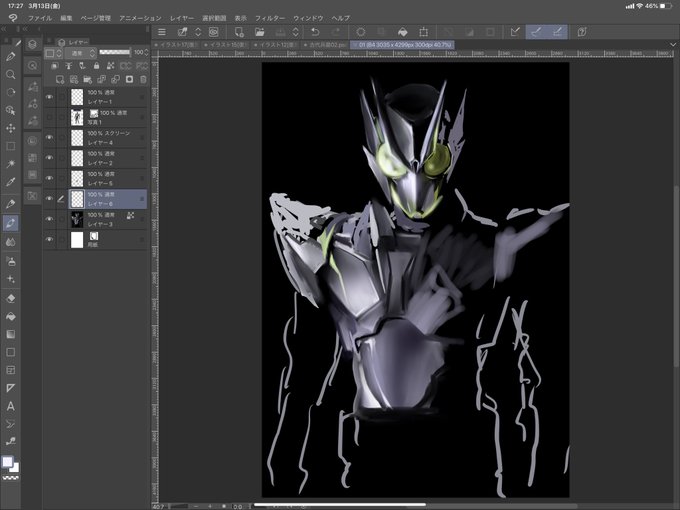The height and width of the screenshot is (510, 680).
Task: Open the ウィンドウ menu
Action: click(308, 18)
